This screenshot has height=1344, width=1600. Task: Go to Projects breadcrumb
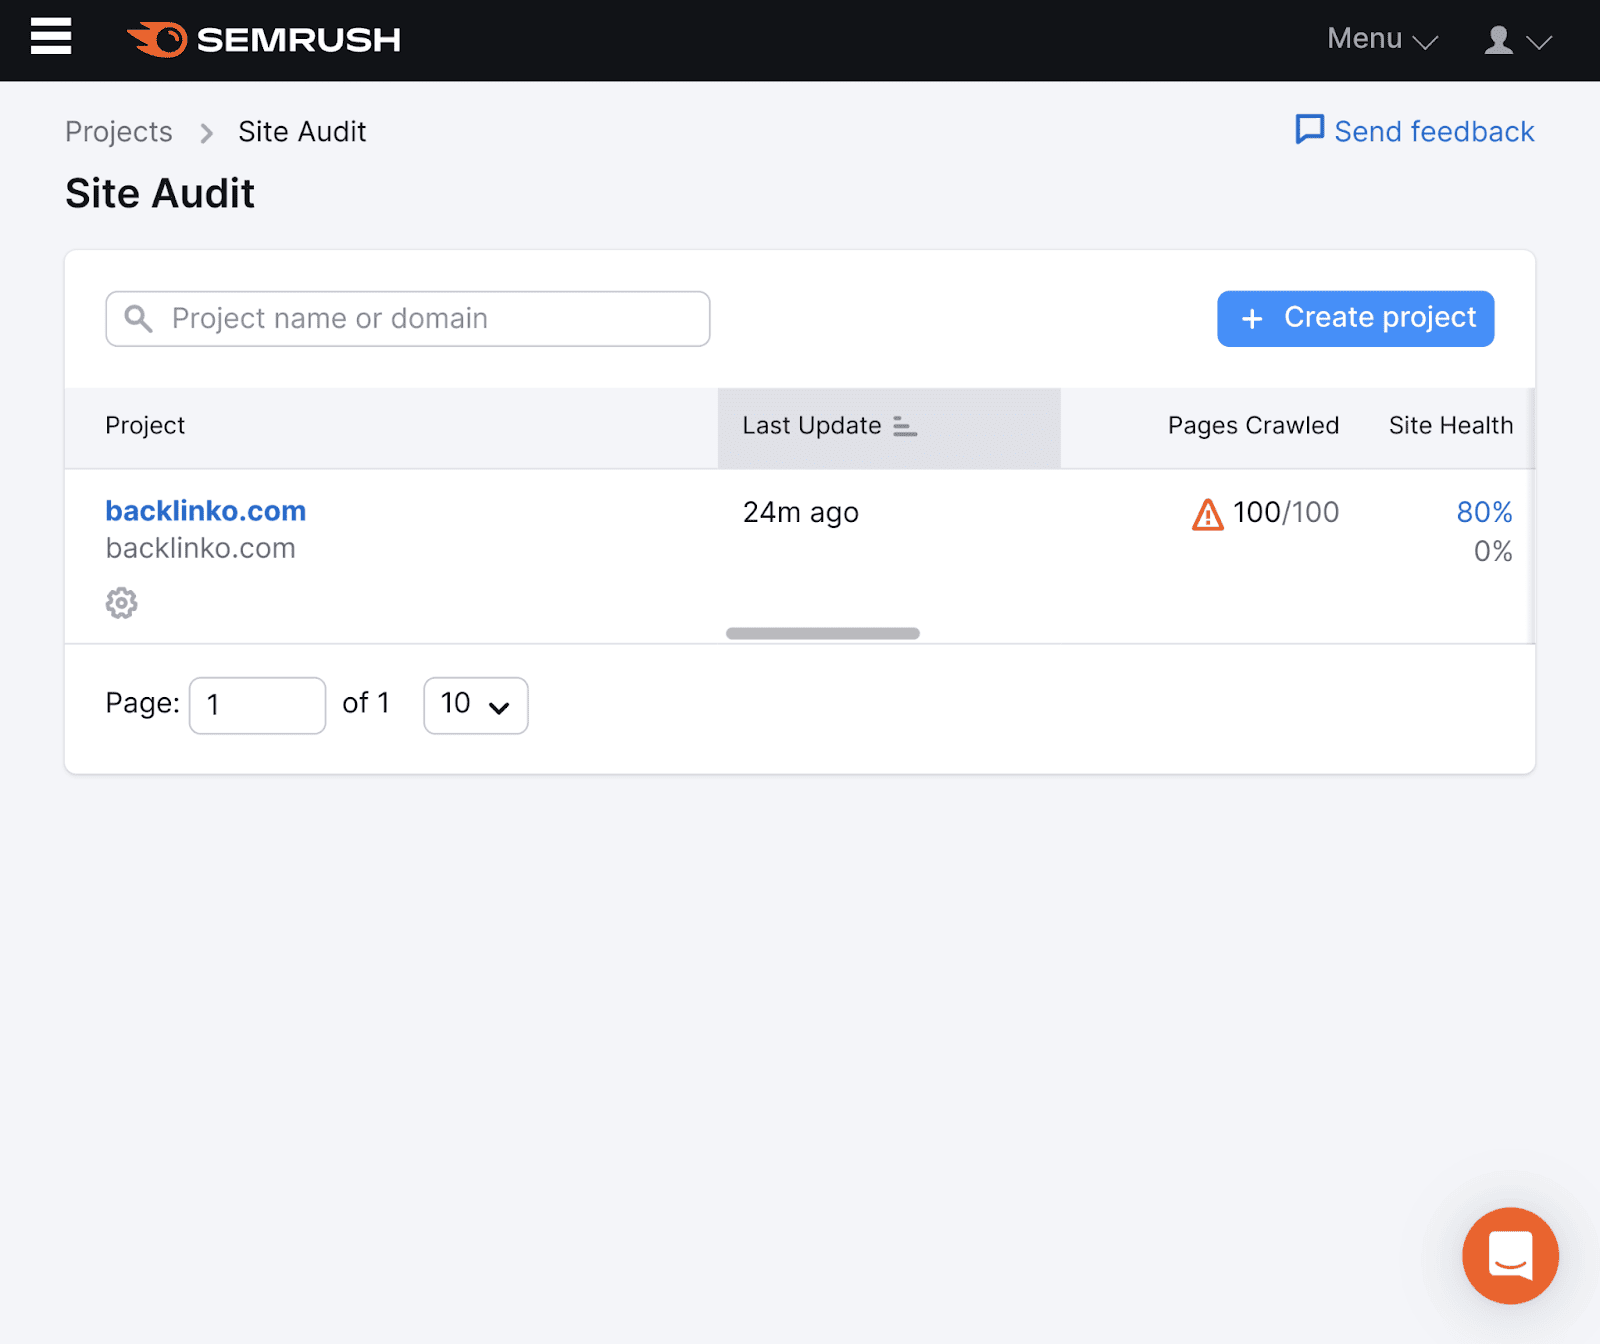coord(119,132)
